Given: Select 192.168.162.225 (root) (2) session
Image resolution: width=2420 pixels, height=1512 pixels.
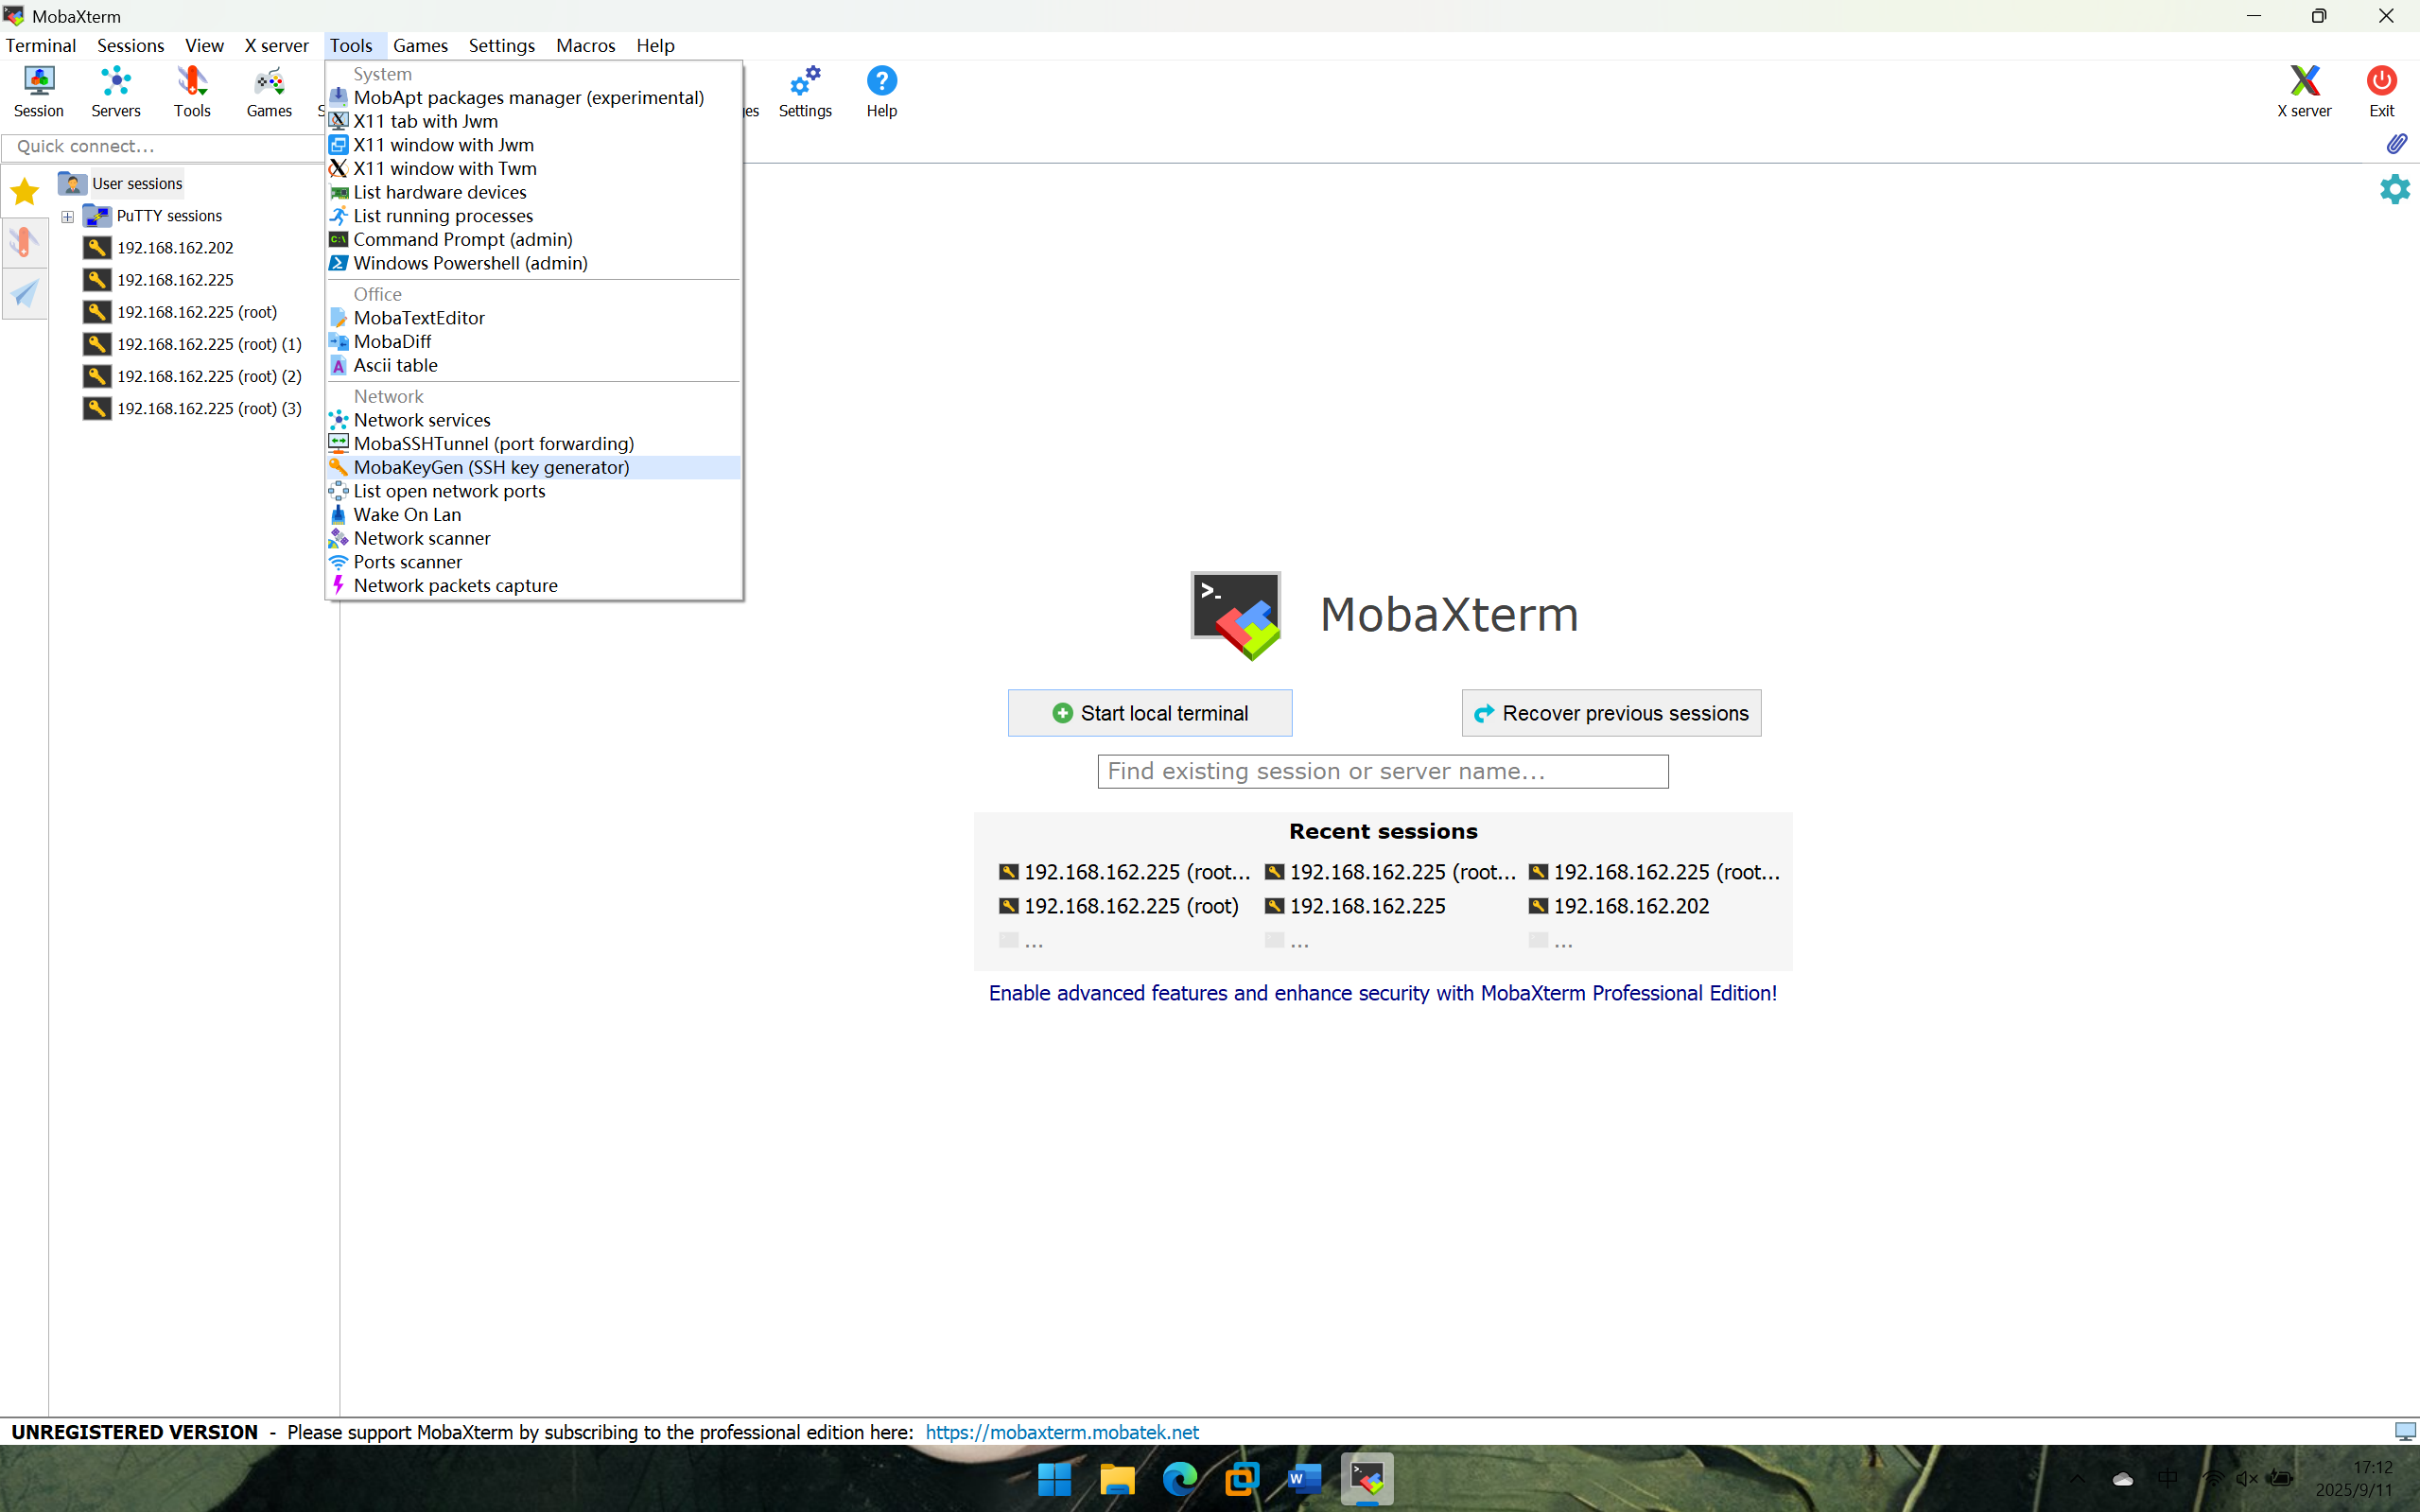Looking at the screenshot, I should point(208,376).
